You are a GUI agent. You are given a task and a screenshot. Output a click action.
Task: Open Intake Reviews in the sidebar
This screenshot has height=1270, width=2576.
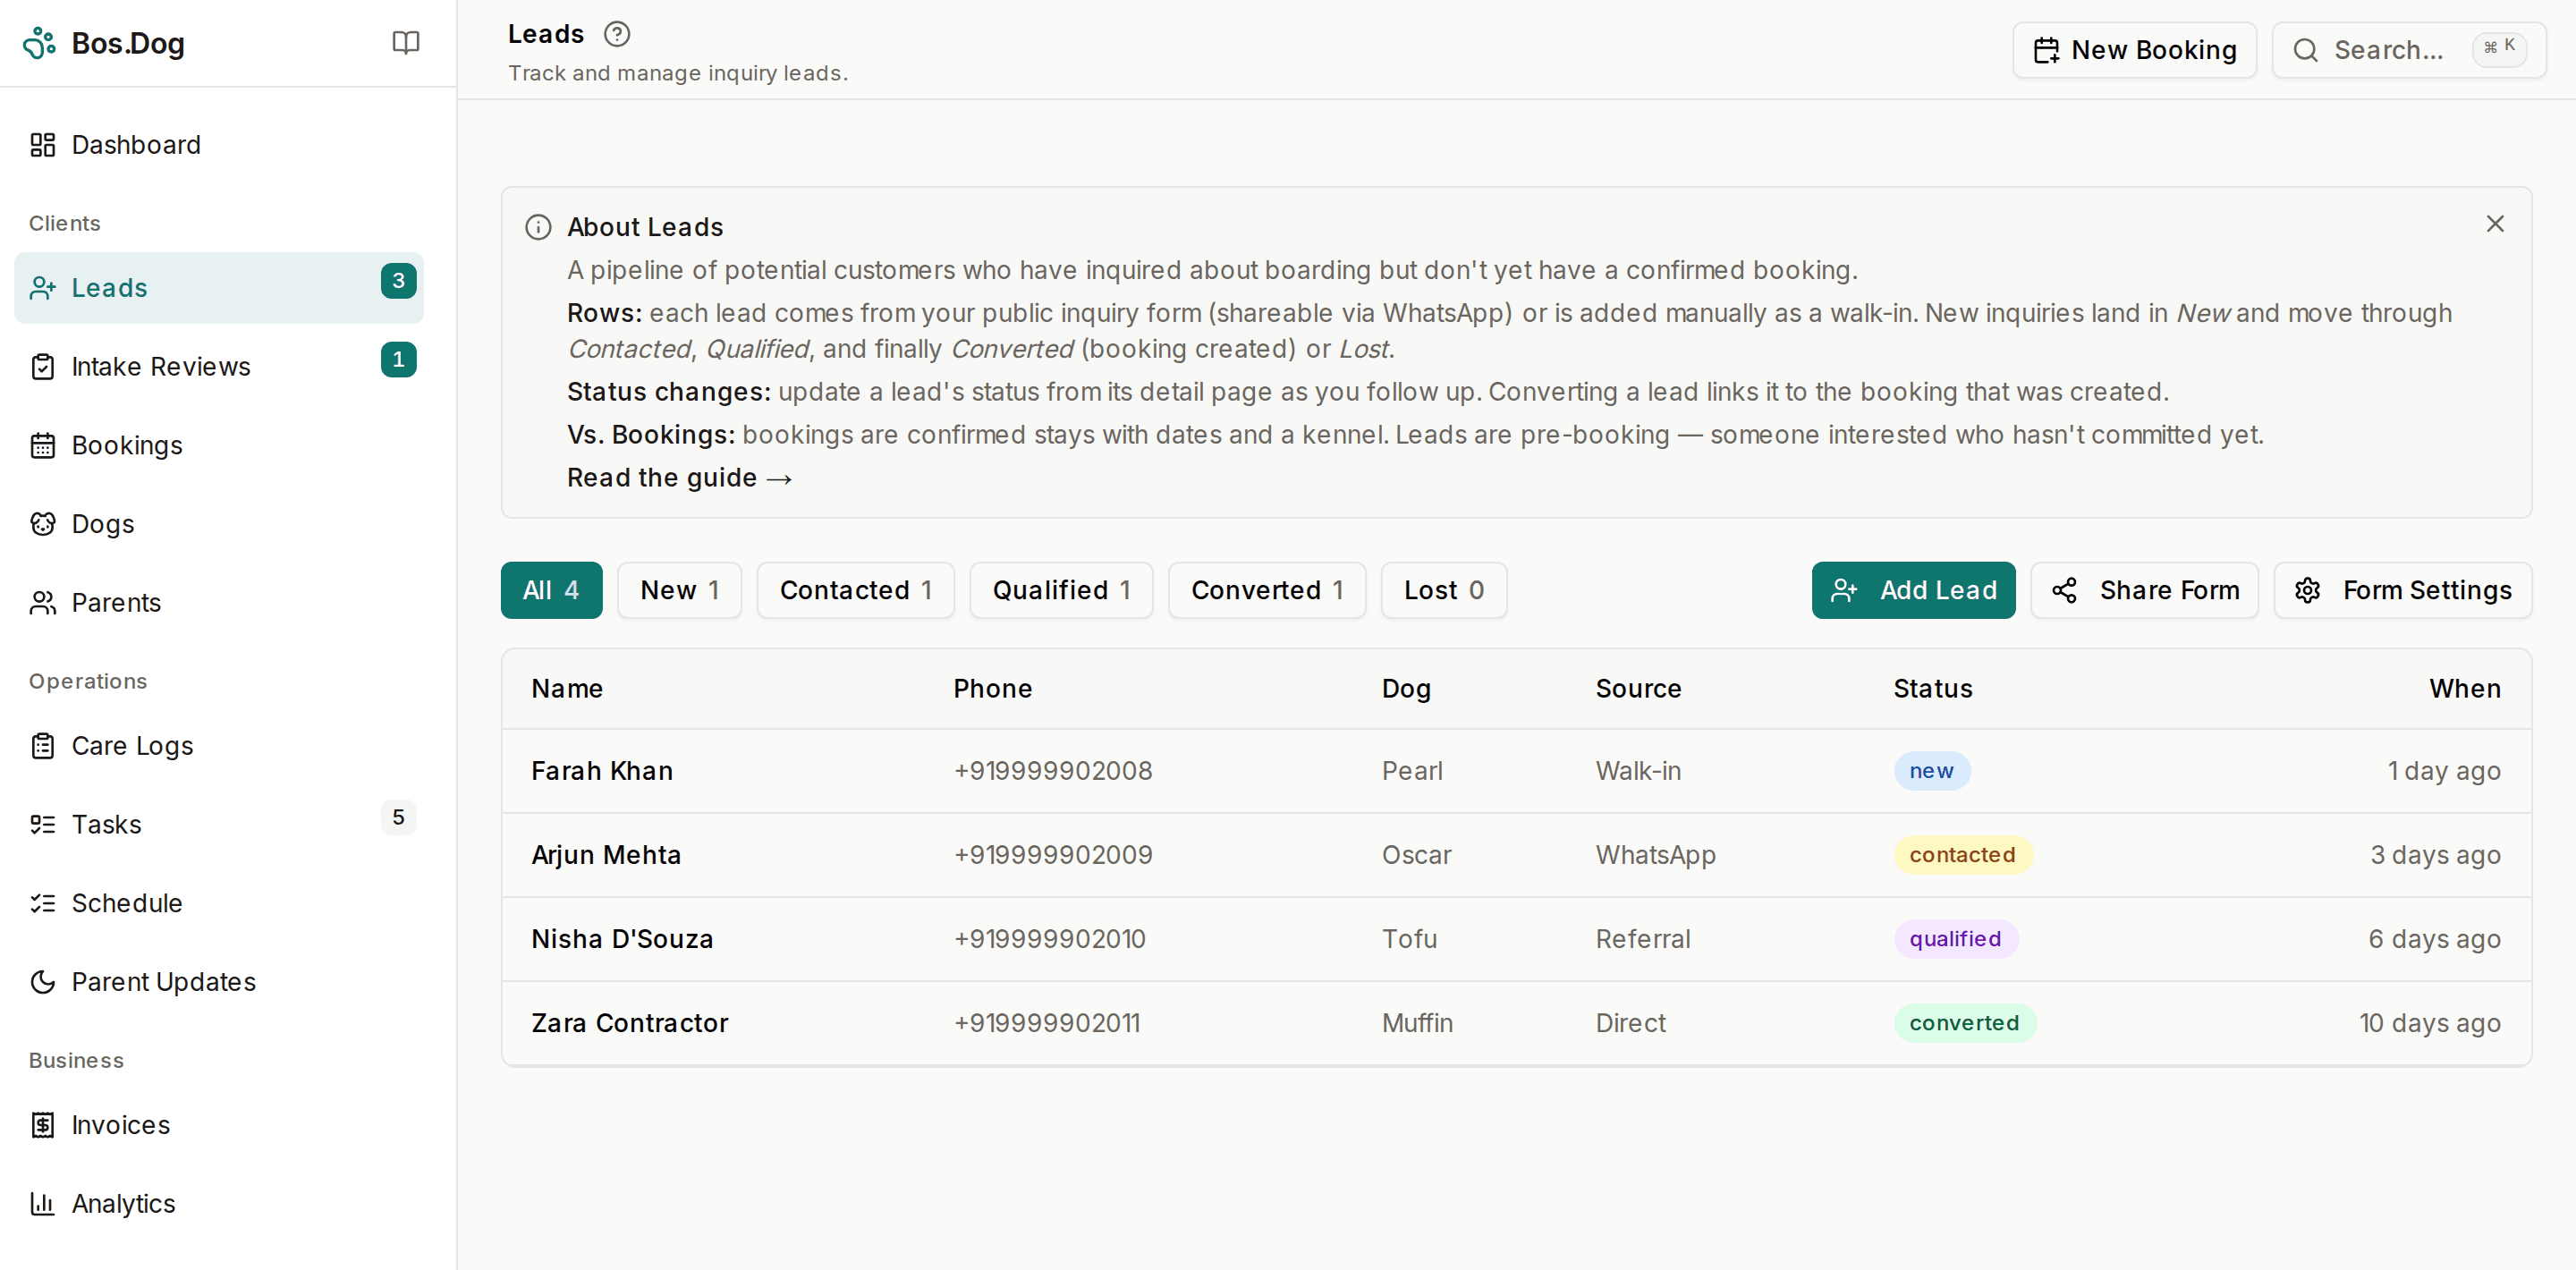tap(219, 367)
